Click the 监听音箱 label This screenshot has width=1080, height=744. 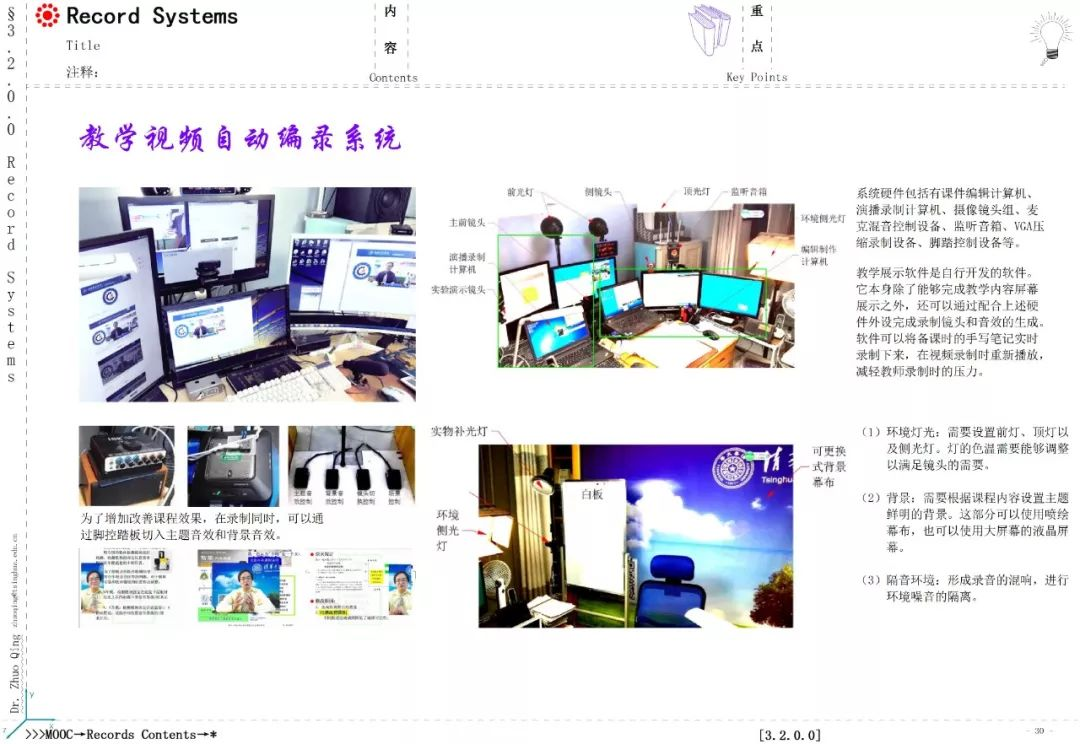(749, 192)
